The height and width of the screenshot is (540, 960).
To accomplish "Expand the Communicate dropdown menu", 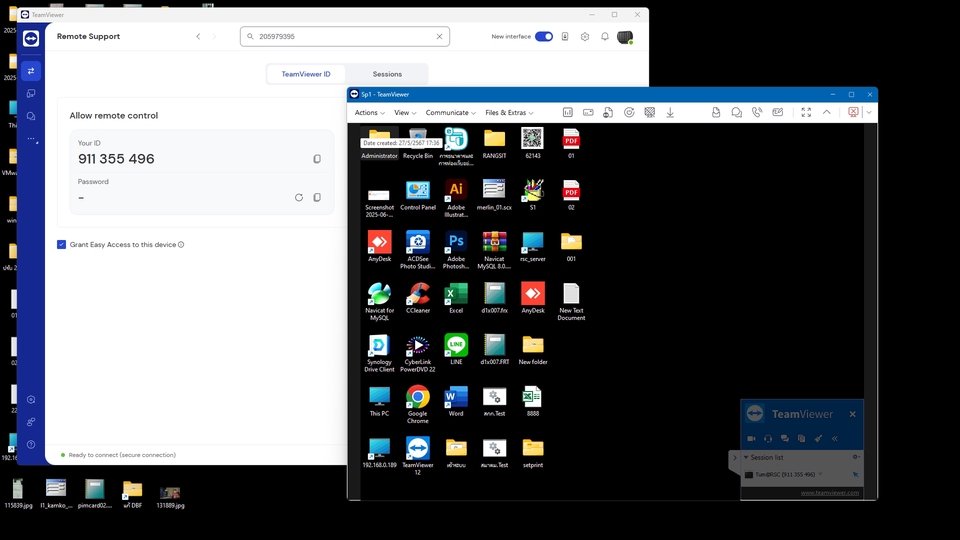I will click(x=450, y=113).
